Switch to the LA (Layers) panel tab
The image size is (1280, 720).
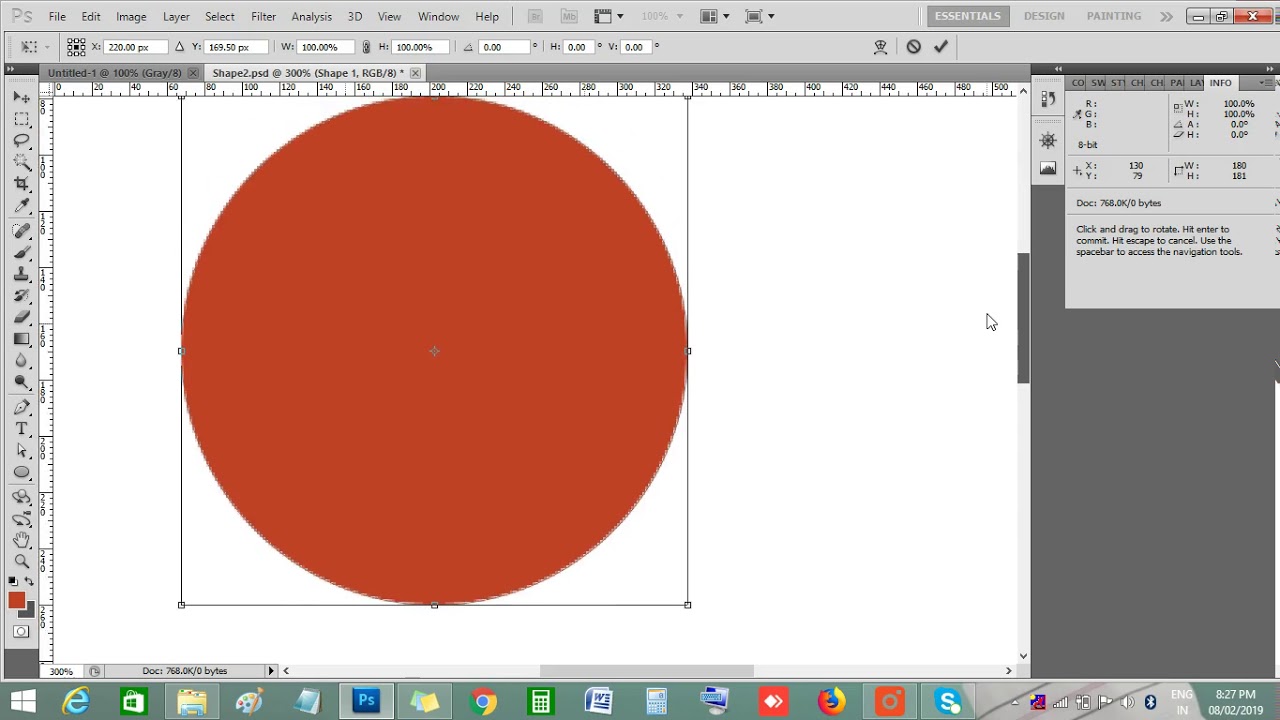[1196, 83]
